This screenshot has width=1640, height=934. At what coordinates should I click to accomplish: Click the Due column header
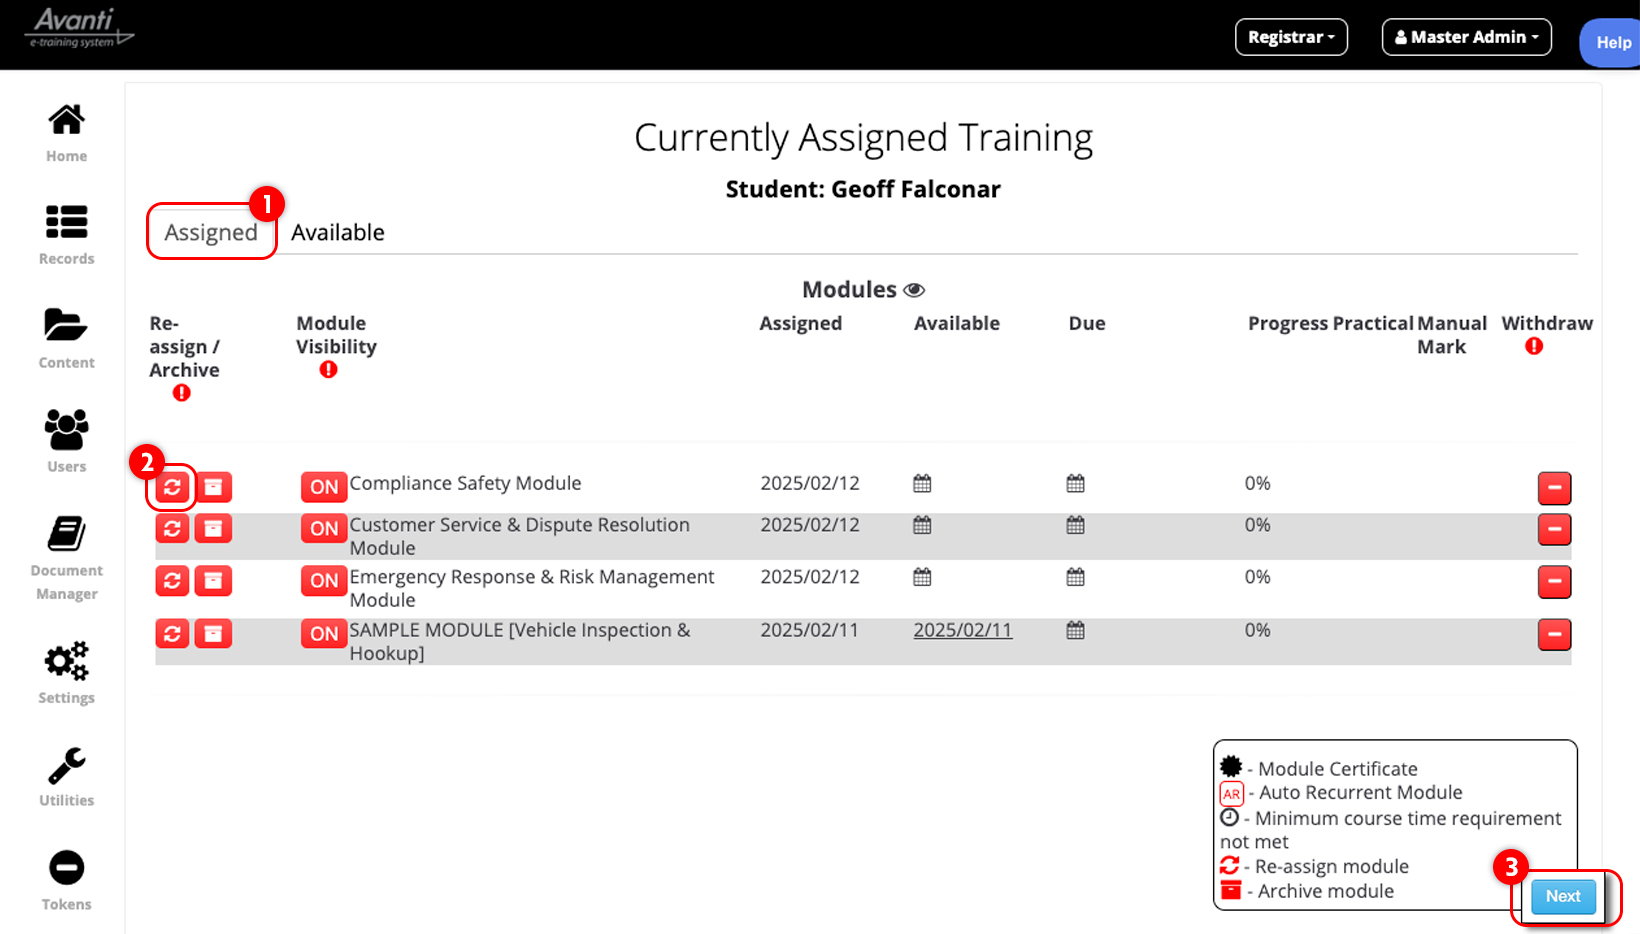pos(1086,323)
